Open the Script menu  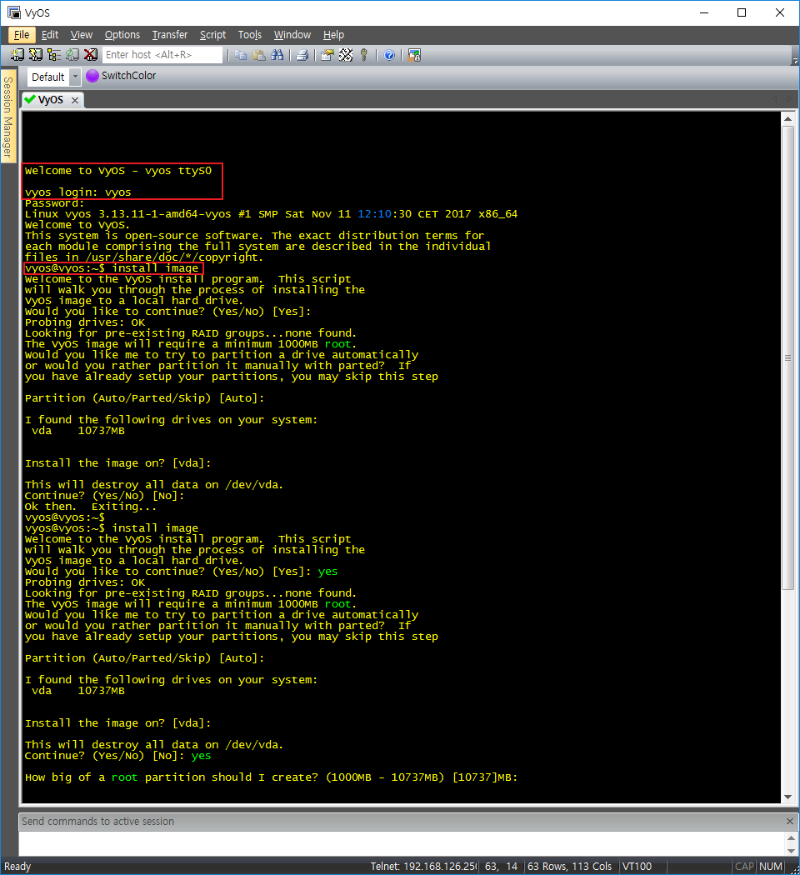pos(212,35)
